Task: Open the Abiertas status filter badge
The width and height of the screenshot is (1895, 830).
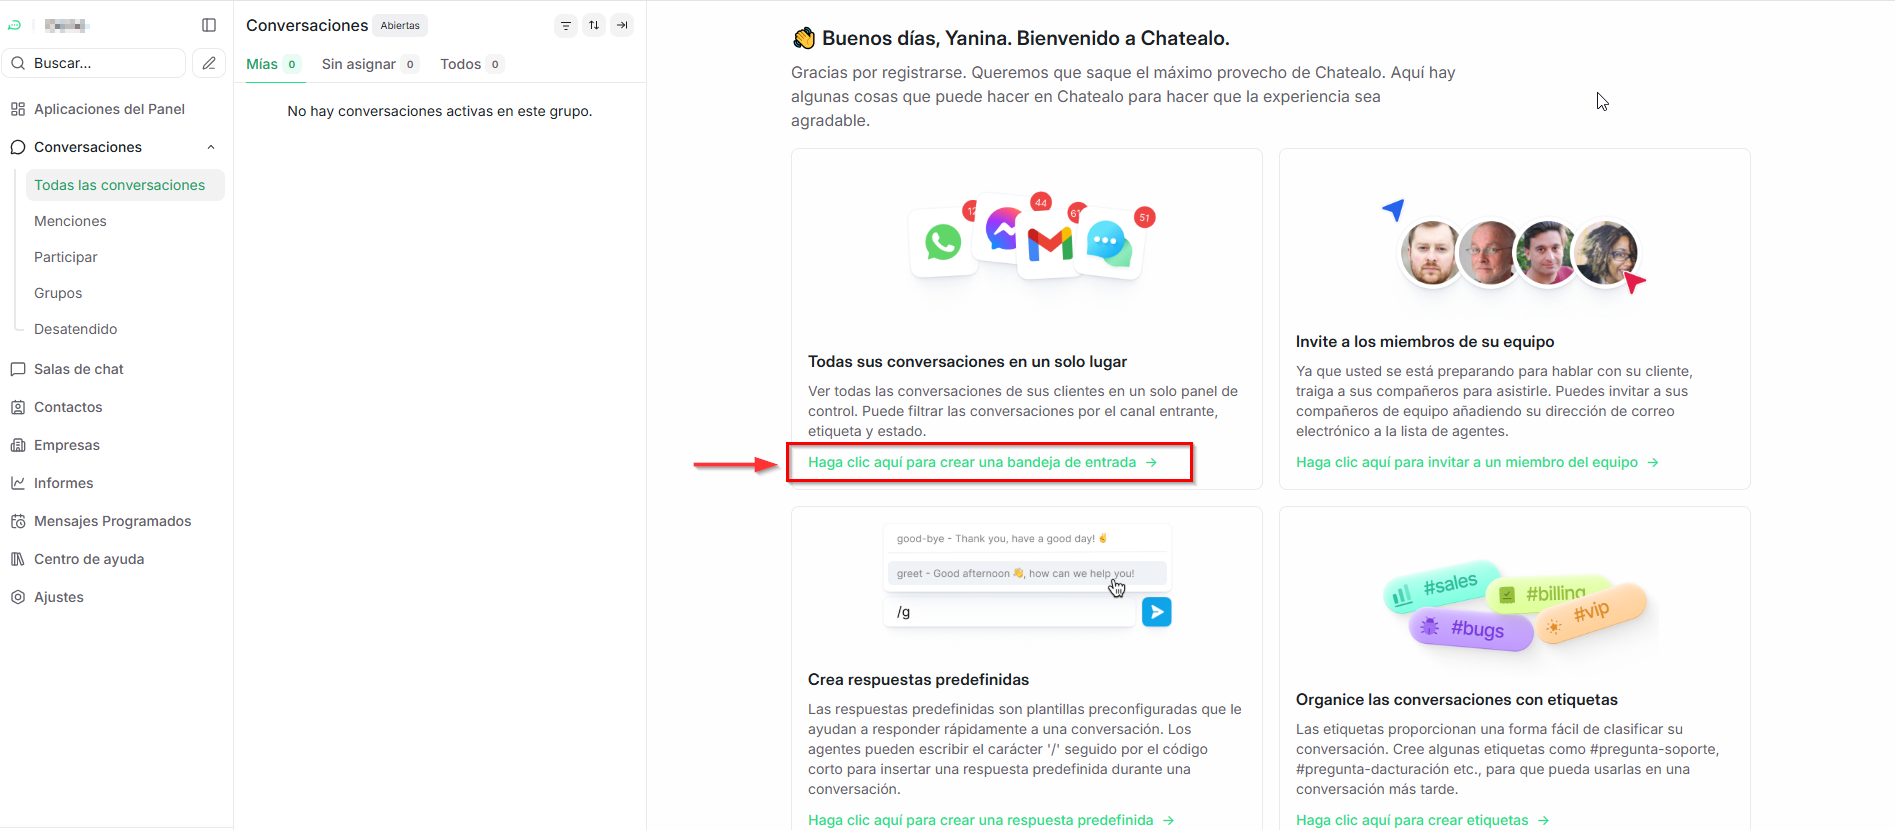Action: (400, 26)
